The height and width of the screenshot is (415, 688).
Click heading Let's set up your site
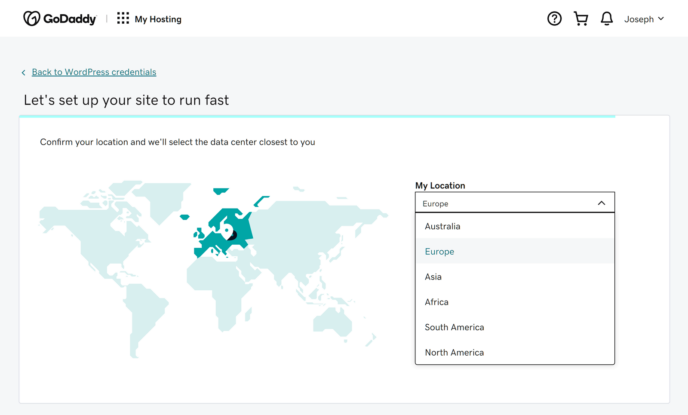[x=126, y=100]
